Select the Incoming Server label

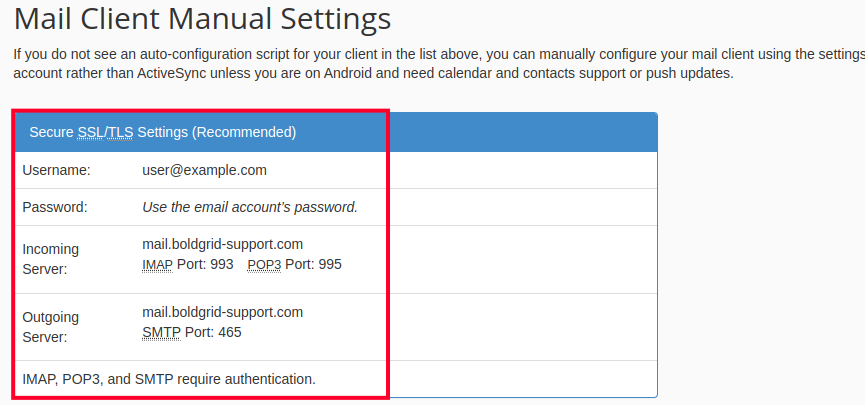pyautogui.click(x=50, y=259)
